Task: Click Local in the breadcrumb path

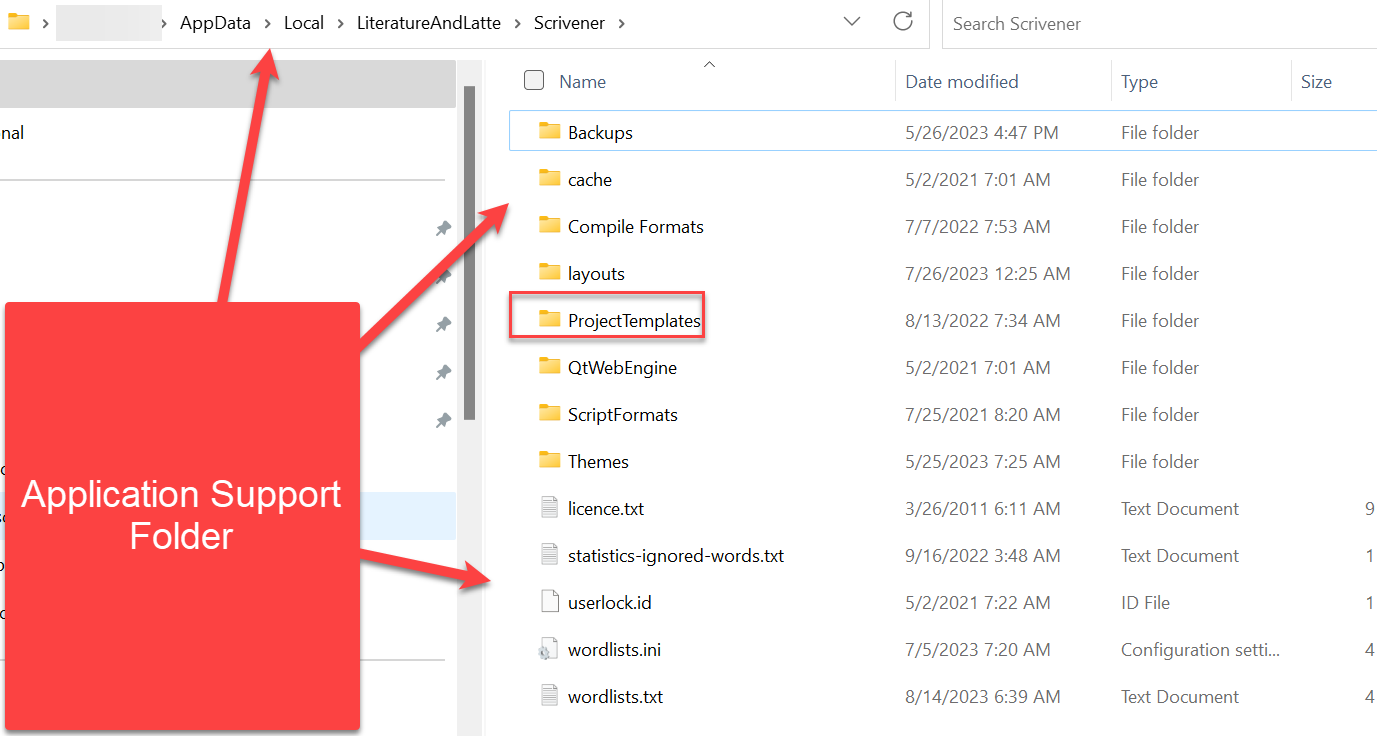Action: click(303, 22)
